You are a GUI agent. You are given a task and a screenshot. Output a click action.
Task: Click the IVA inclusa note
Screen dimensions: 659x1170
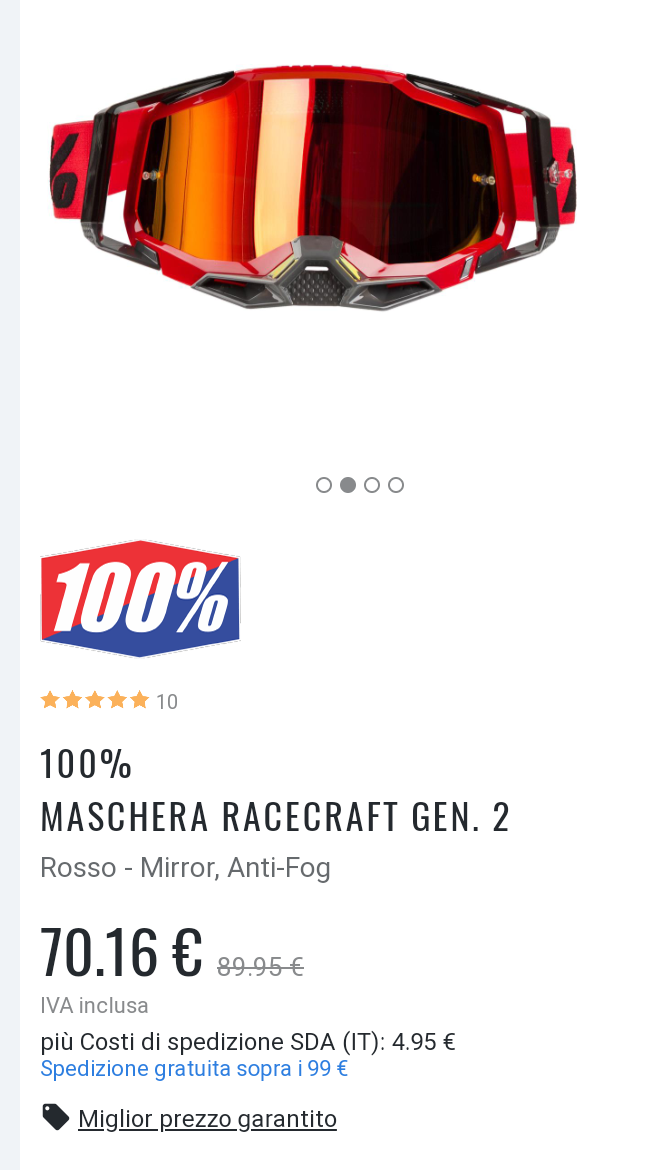[94, 1006]
